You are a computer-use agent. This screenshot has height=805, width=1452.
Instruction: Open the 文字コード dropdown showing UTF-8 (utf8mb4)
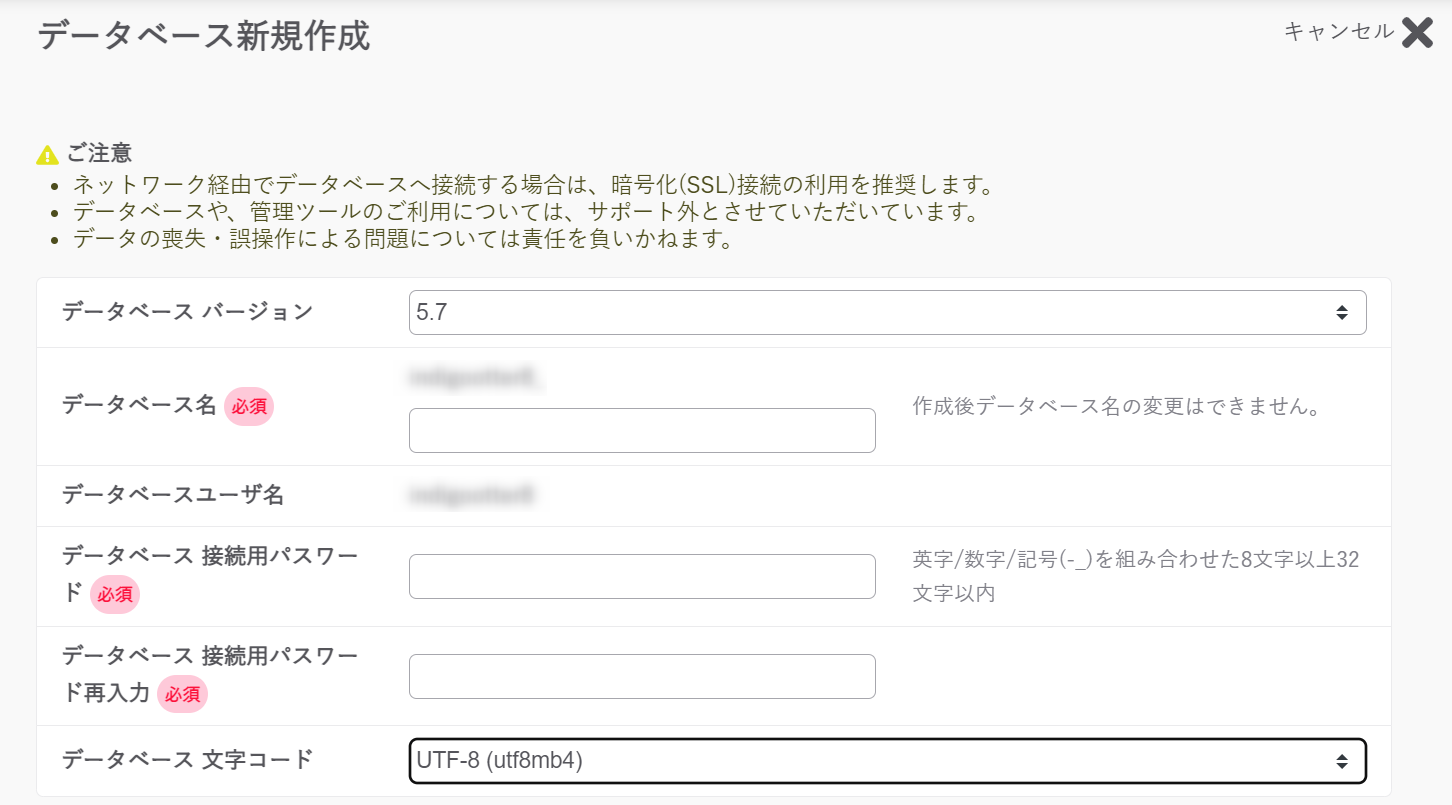tap(887, 761)
